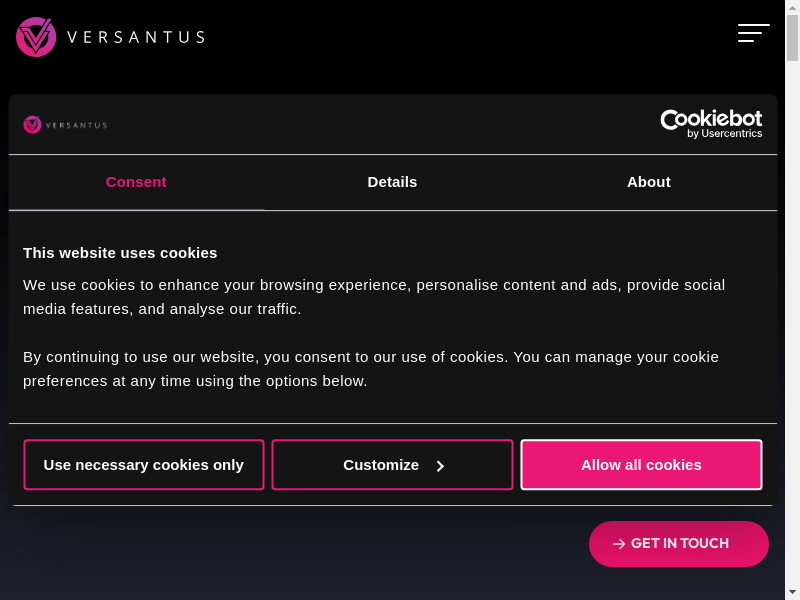Click the page scrollbar thumb
This screenshot has width=800, height=600.
[792, 38]
